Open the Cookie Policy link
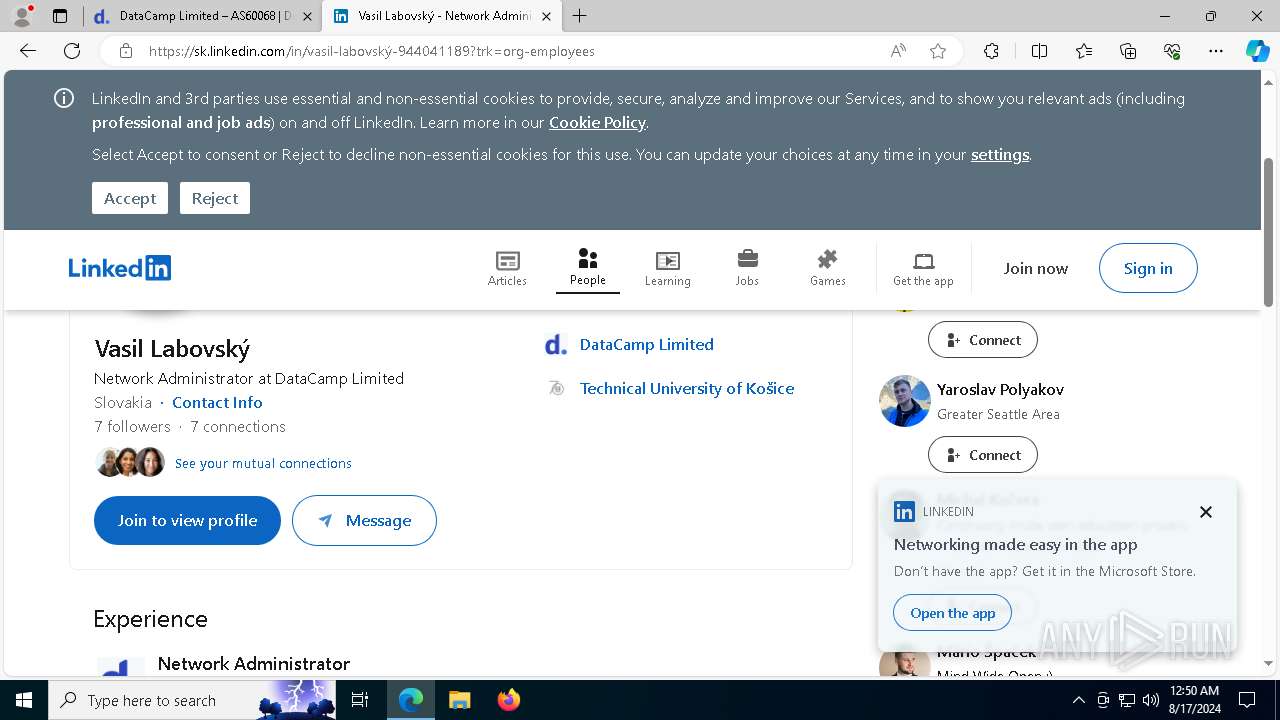Screen dimensions: 1280x720 [597, 122]
